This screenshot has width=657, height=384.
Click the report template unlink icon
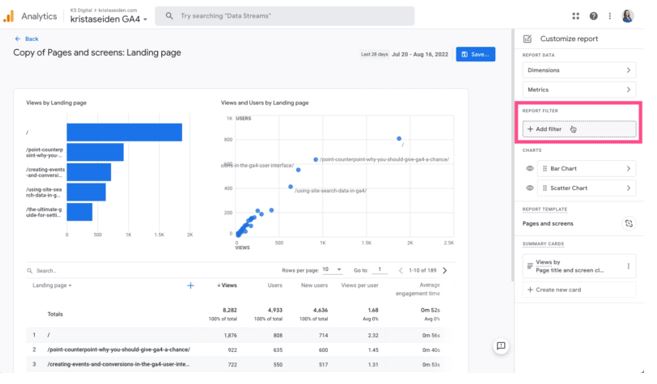[629, 223]
